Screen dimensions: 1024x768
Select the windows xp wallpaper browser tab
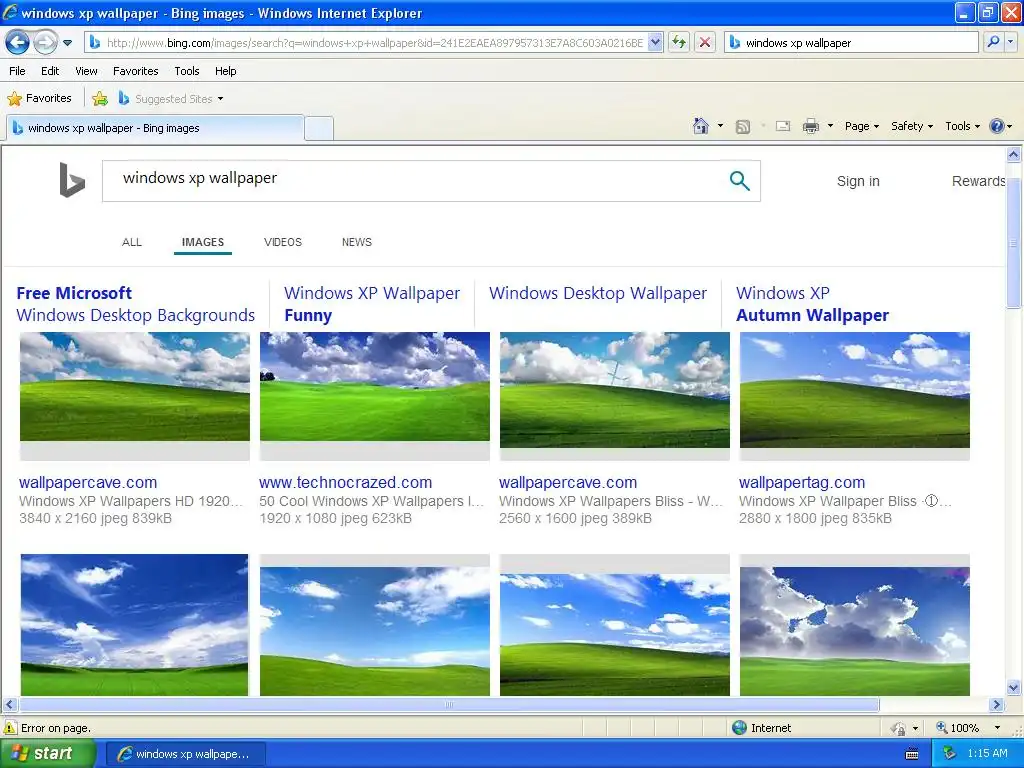[155, 128]
